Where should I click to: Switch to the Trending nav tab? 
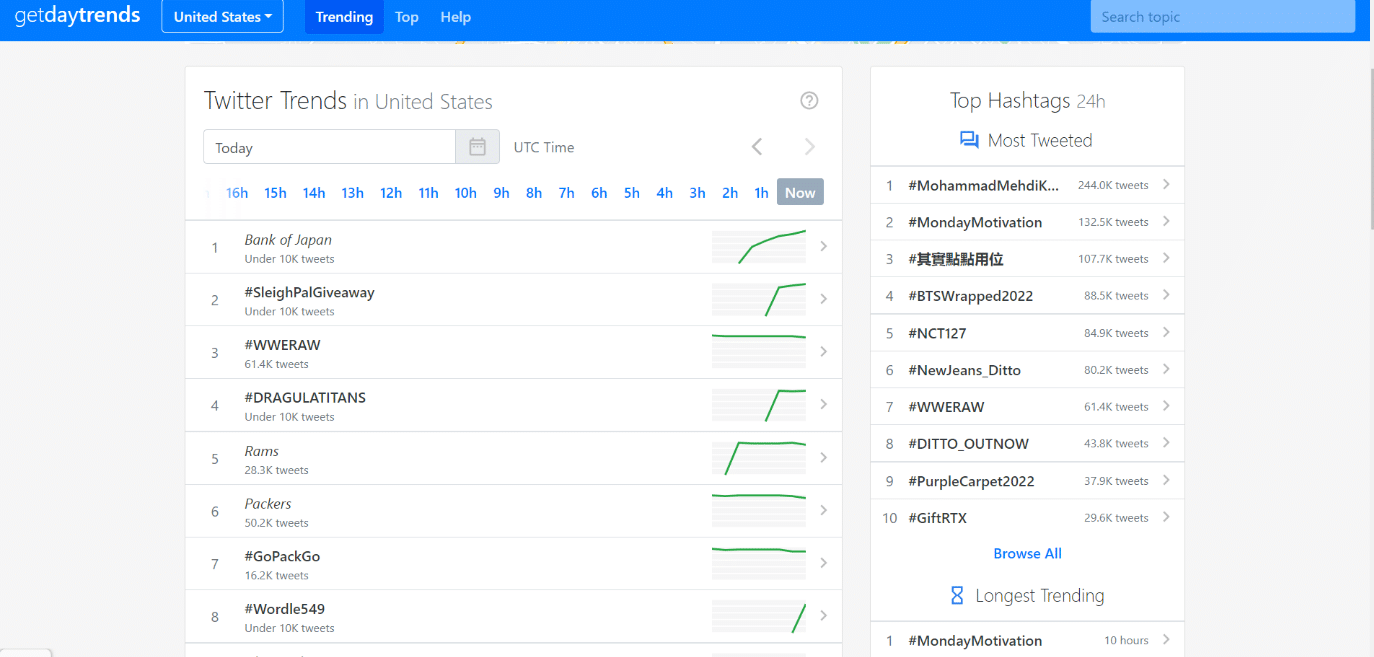344,17
